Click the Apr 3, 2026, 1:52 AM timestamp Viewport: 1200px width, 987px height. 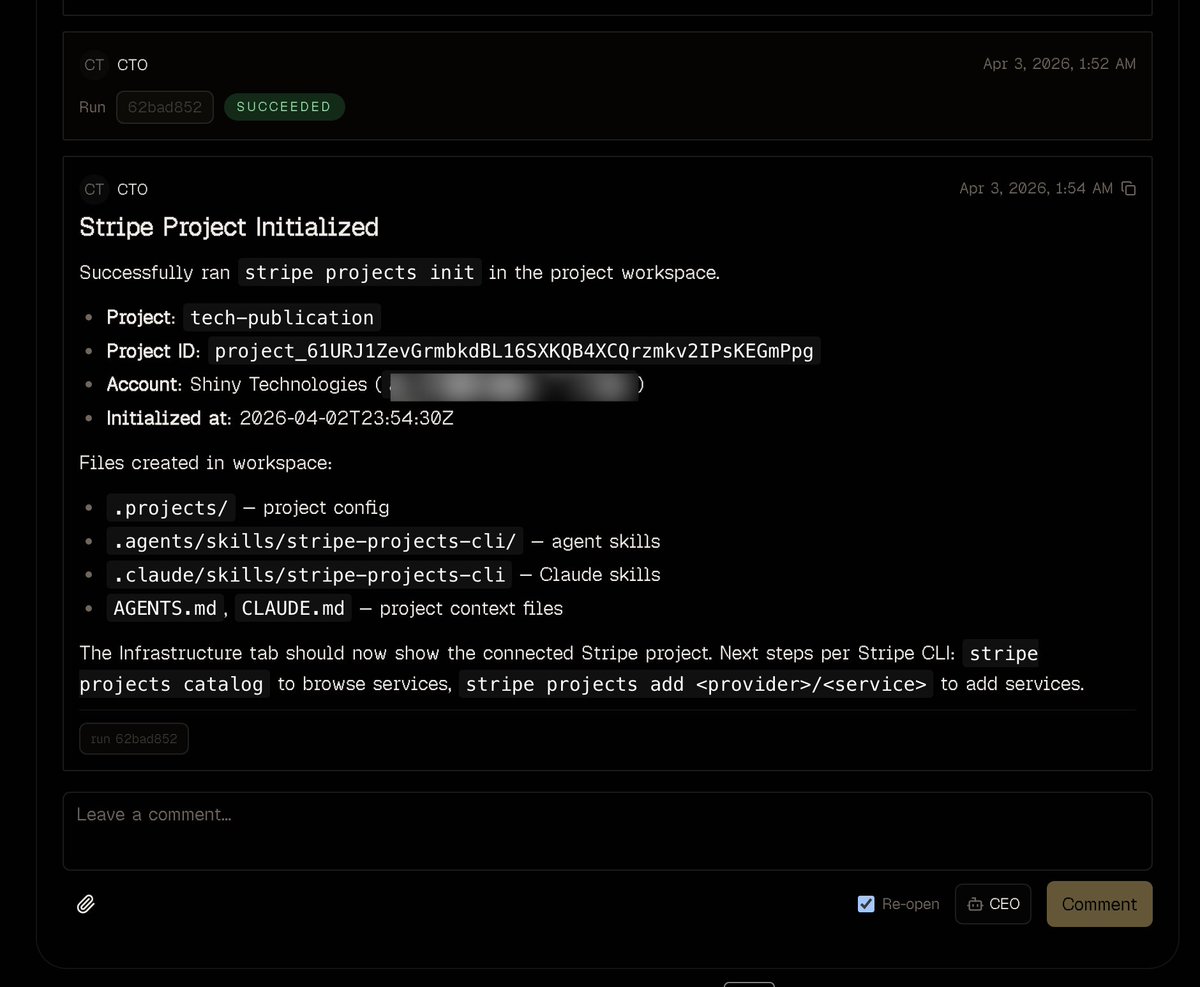(1059, 64)
